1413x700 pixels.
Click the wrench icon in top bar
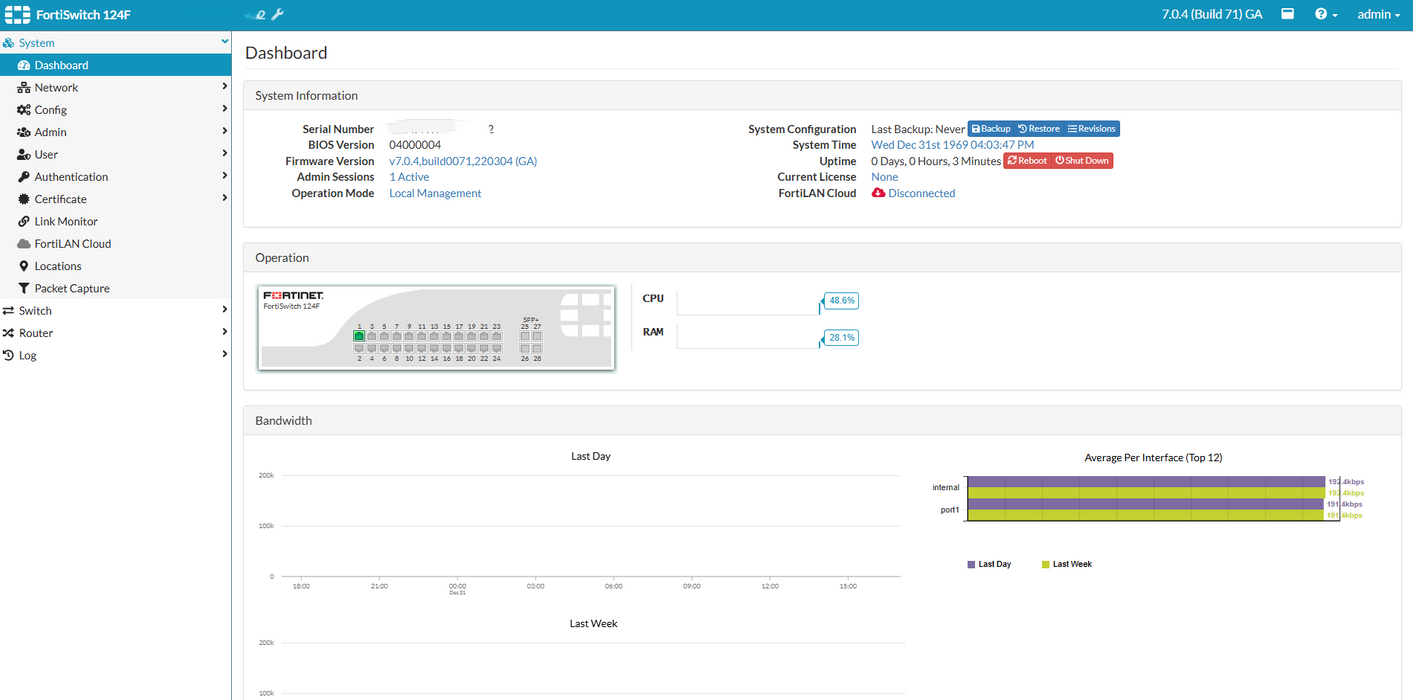tap(278, 14)
